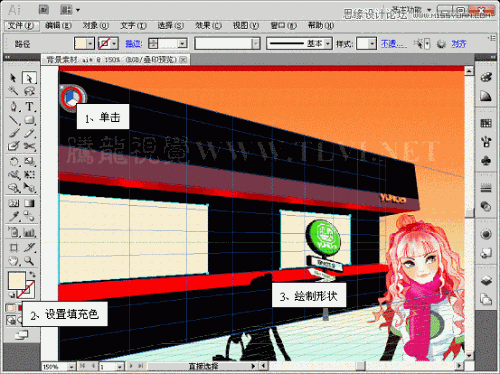Toggle the Draw Normal mode button
The height and width of the screenshot is (374, 500).
[11, 320]
